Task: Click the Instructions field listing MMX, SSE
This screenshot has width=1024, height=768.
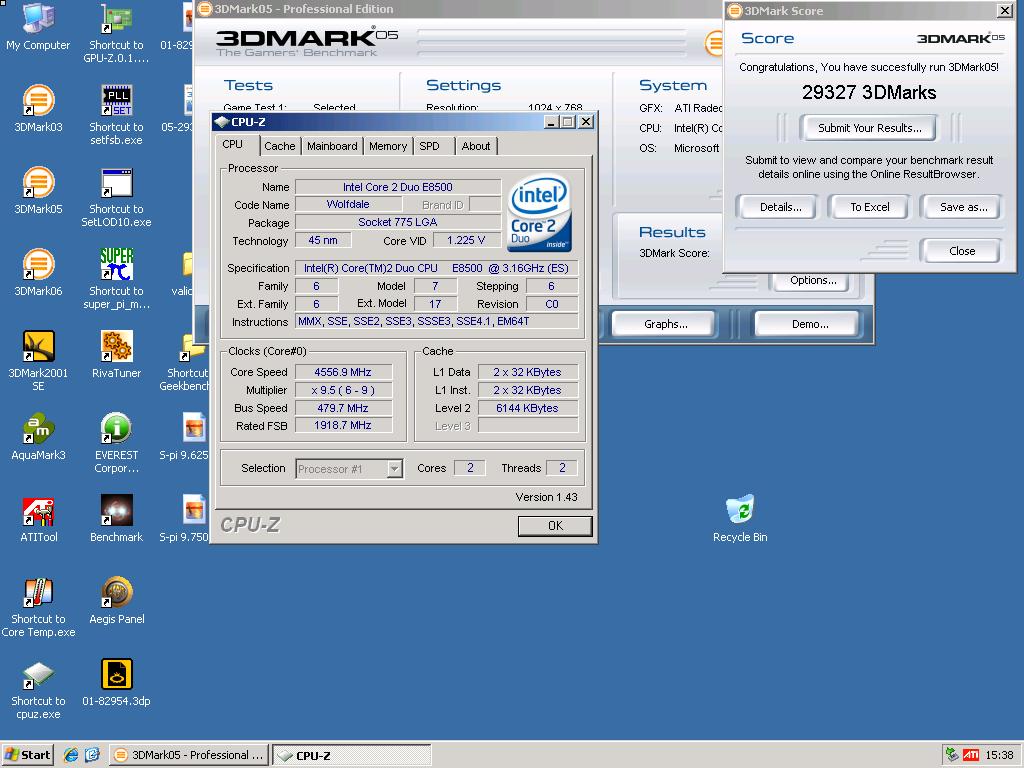Action: pyautogui.click(x=437, y=321)
